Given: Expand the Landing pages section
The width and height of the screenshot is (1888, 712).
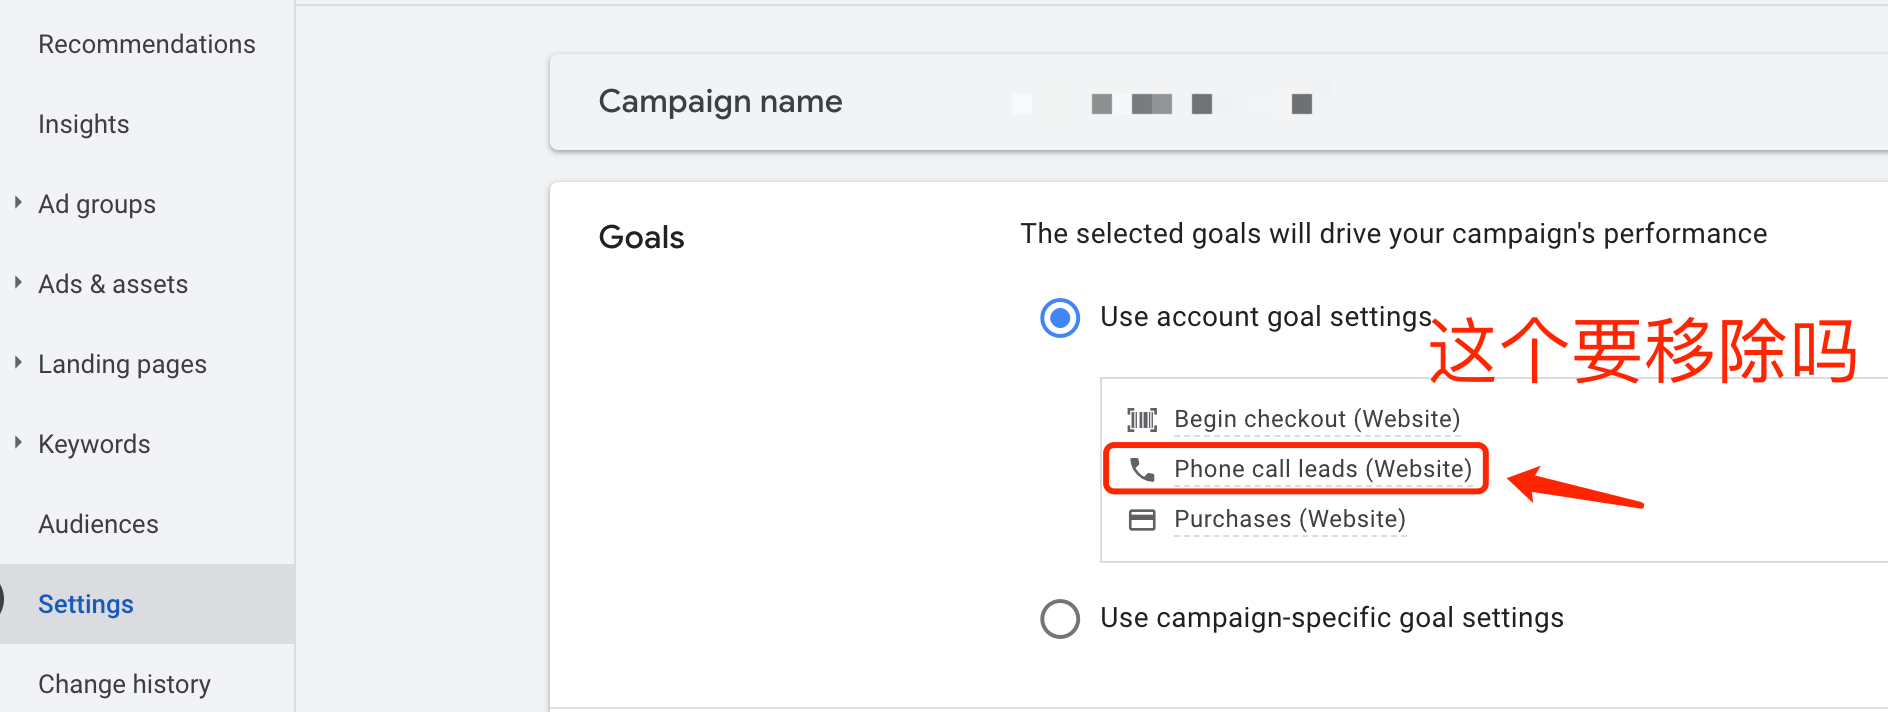Looking at the screenshot, I should click(x=17, y=363).
